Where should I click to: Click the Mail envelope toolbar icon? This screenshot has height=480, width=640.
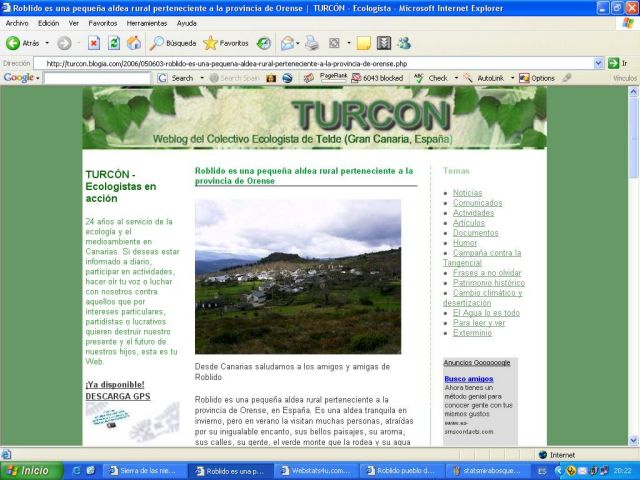click(x=287, y=43)
